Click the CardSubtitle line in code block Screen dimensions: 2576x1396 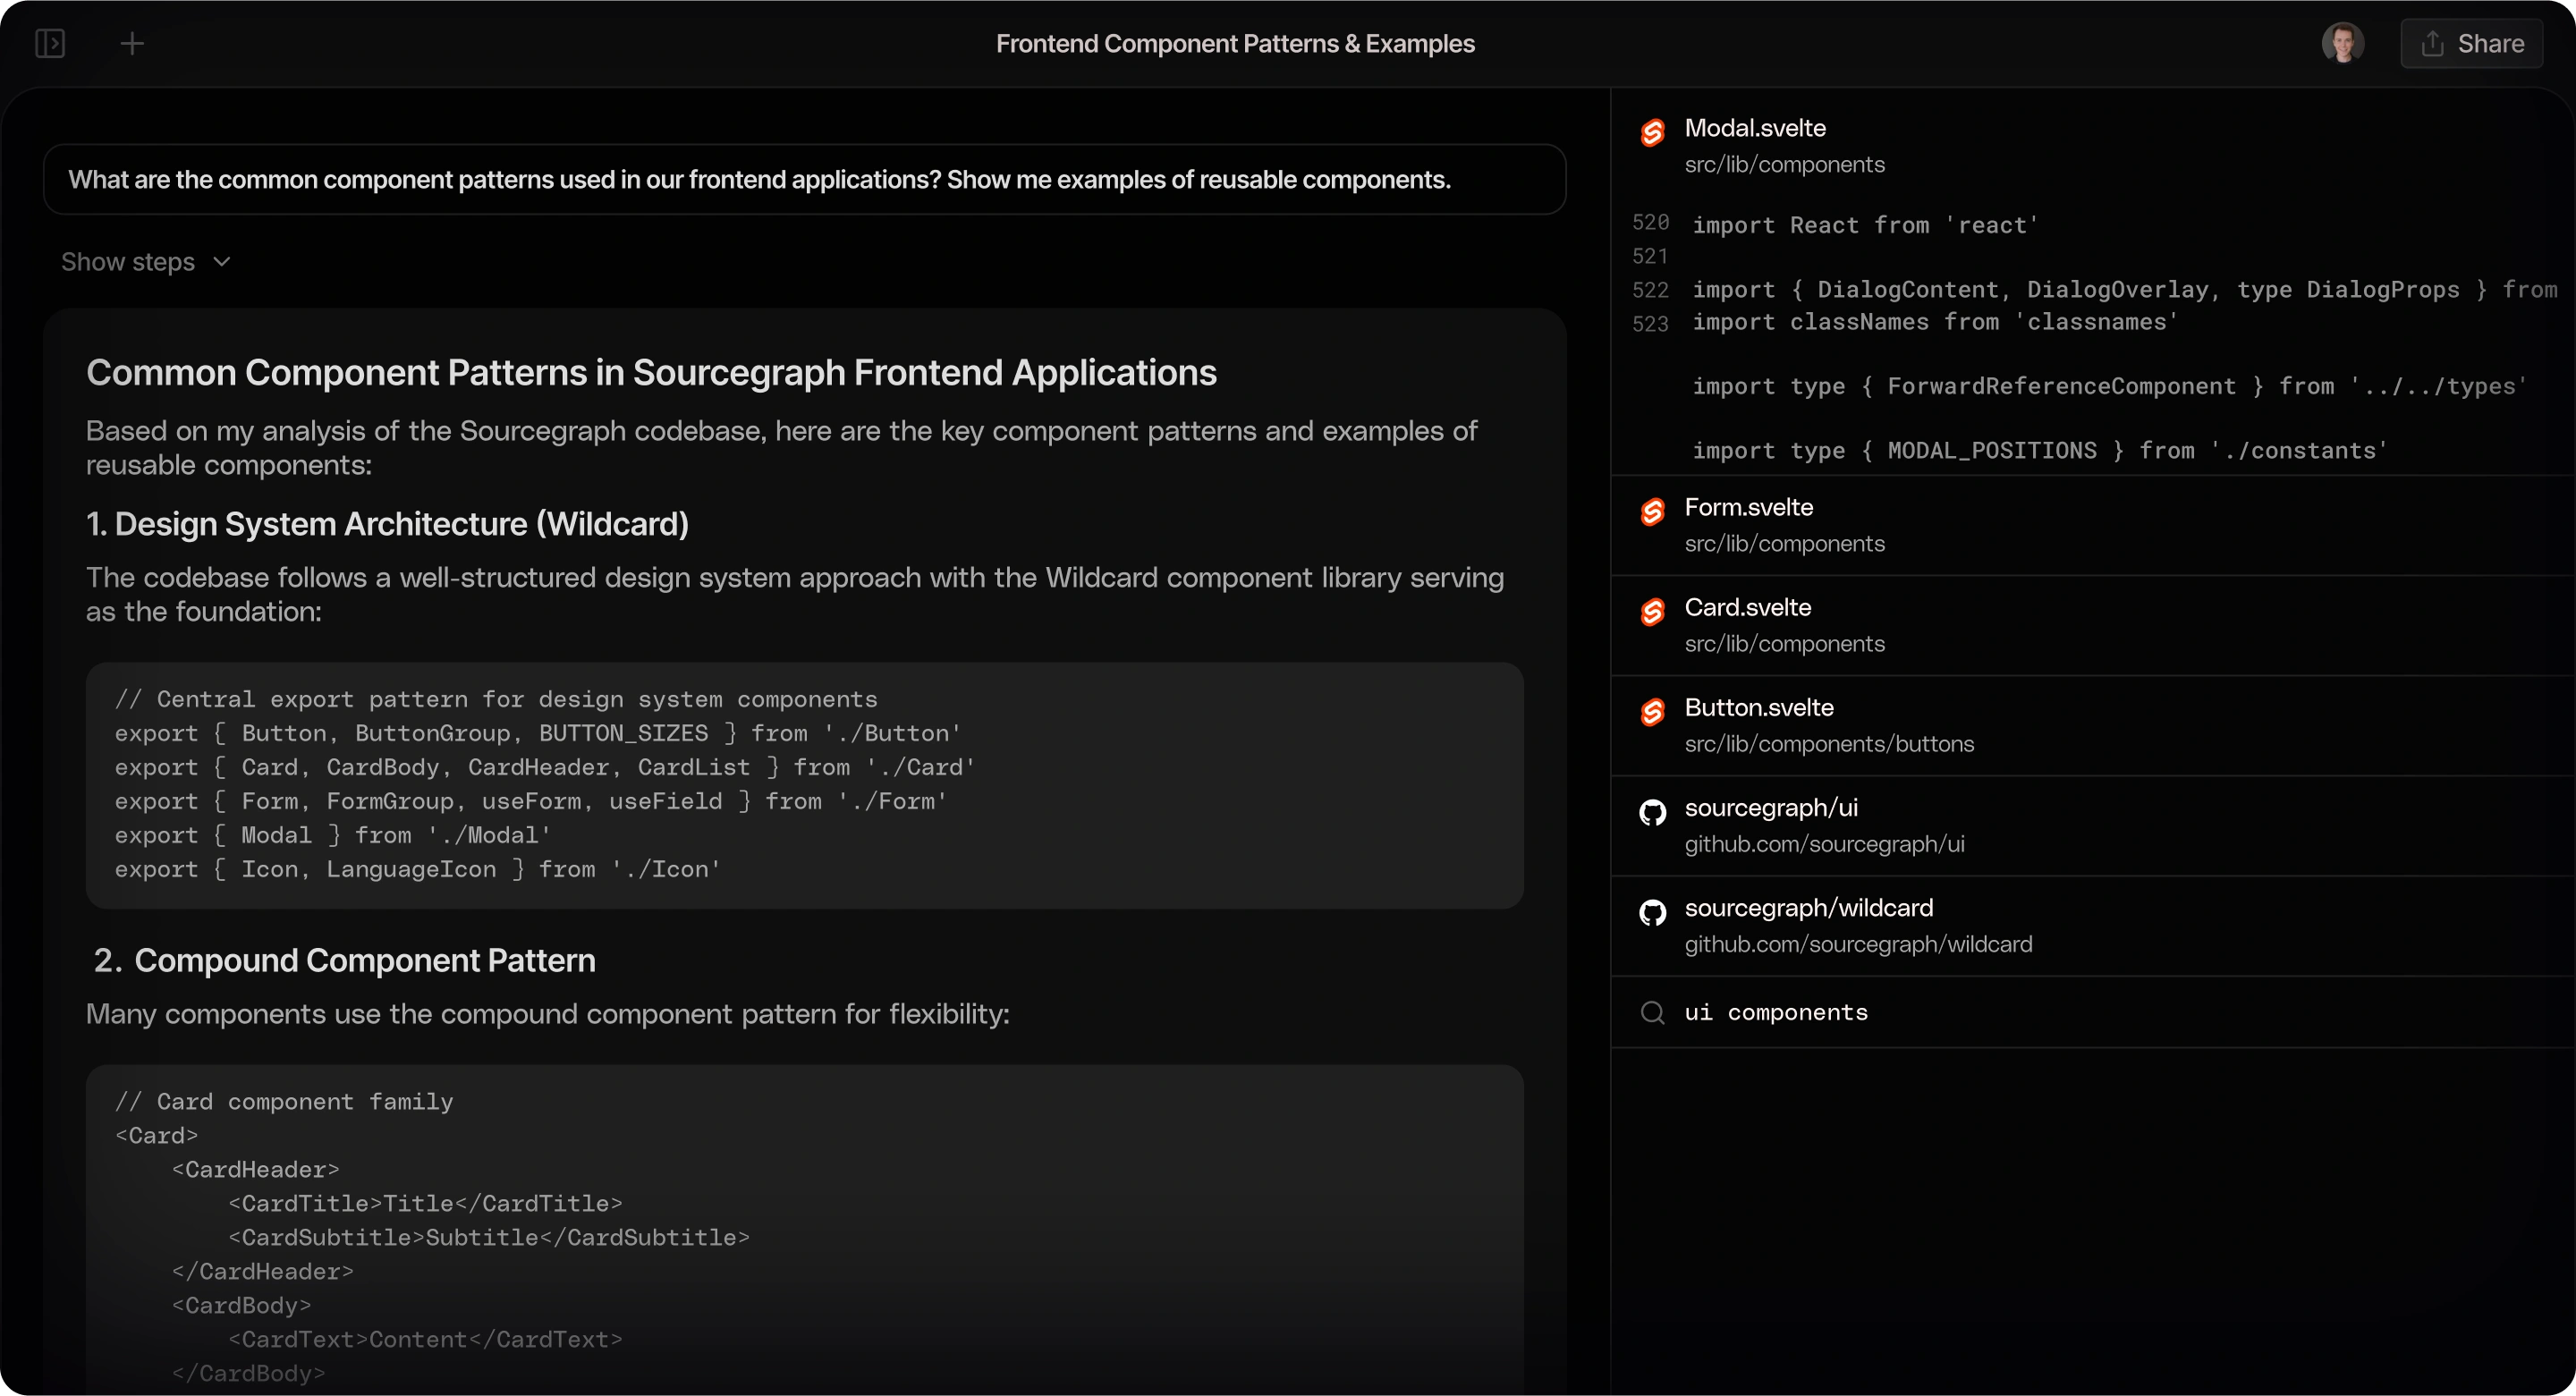coord(489,1237)
